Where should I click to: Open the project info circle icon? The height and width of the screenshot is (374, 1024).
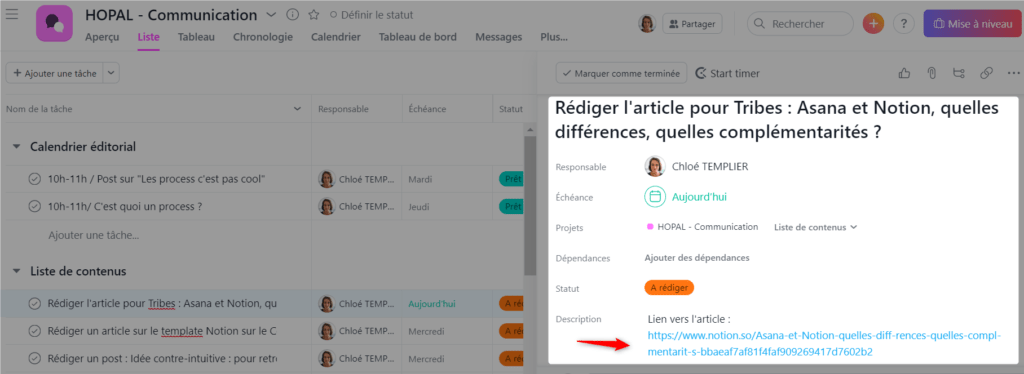tap(293, 14)
